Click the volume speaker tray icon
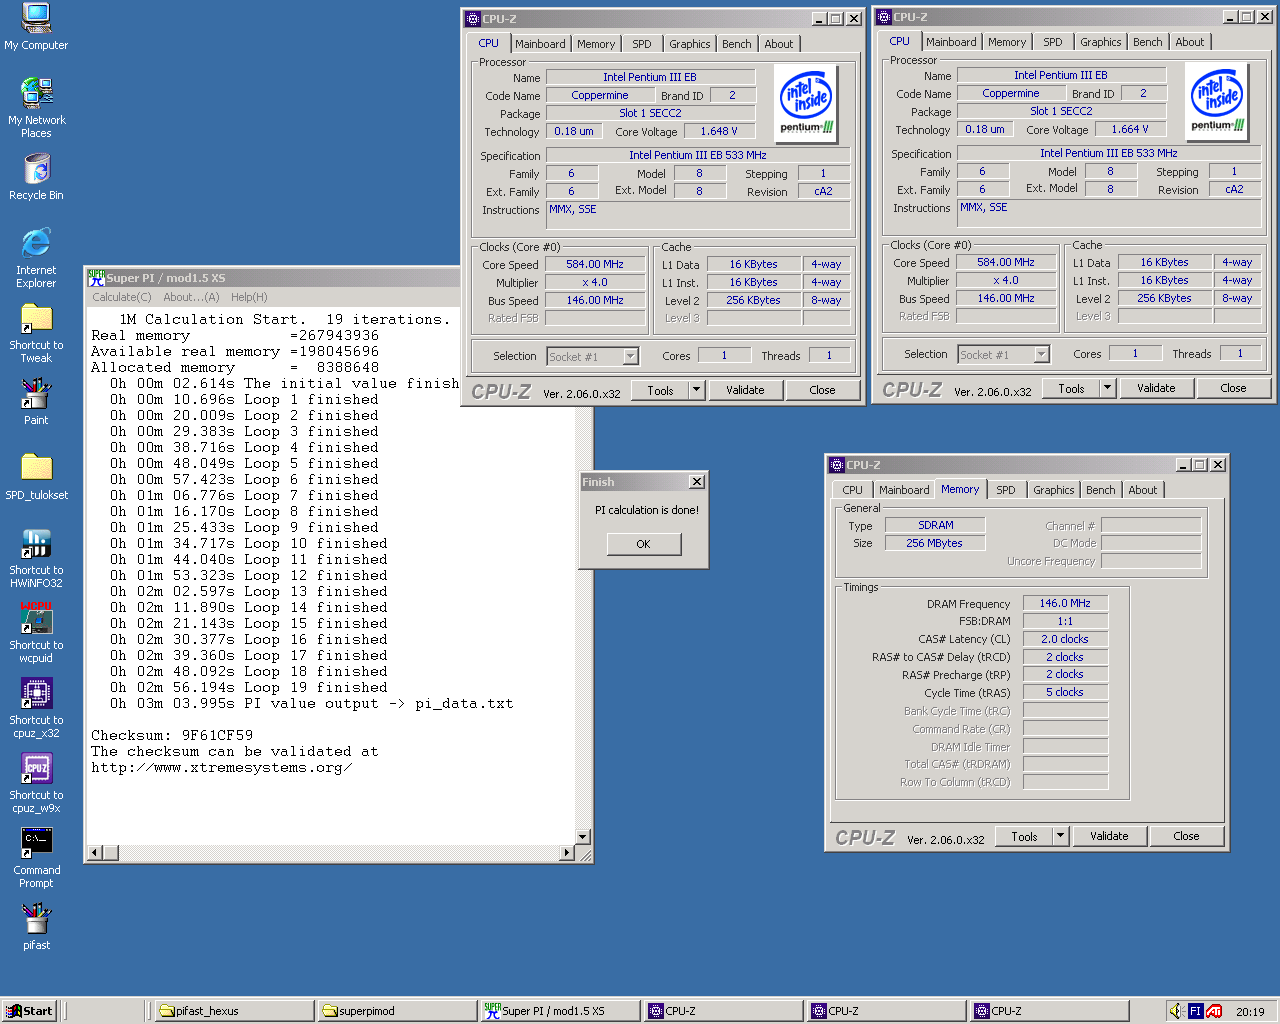 pyautogui.click(x=1177, y=1011)
